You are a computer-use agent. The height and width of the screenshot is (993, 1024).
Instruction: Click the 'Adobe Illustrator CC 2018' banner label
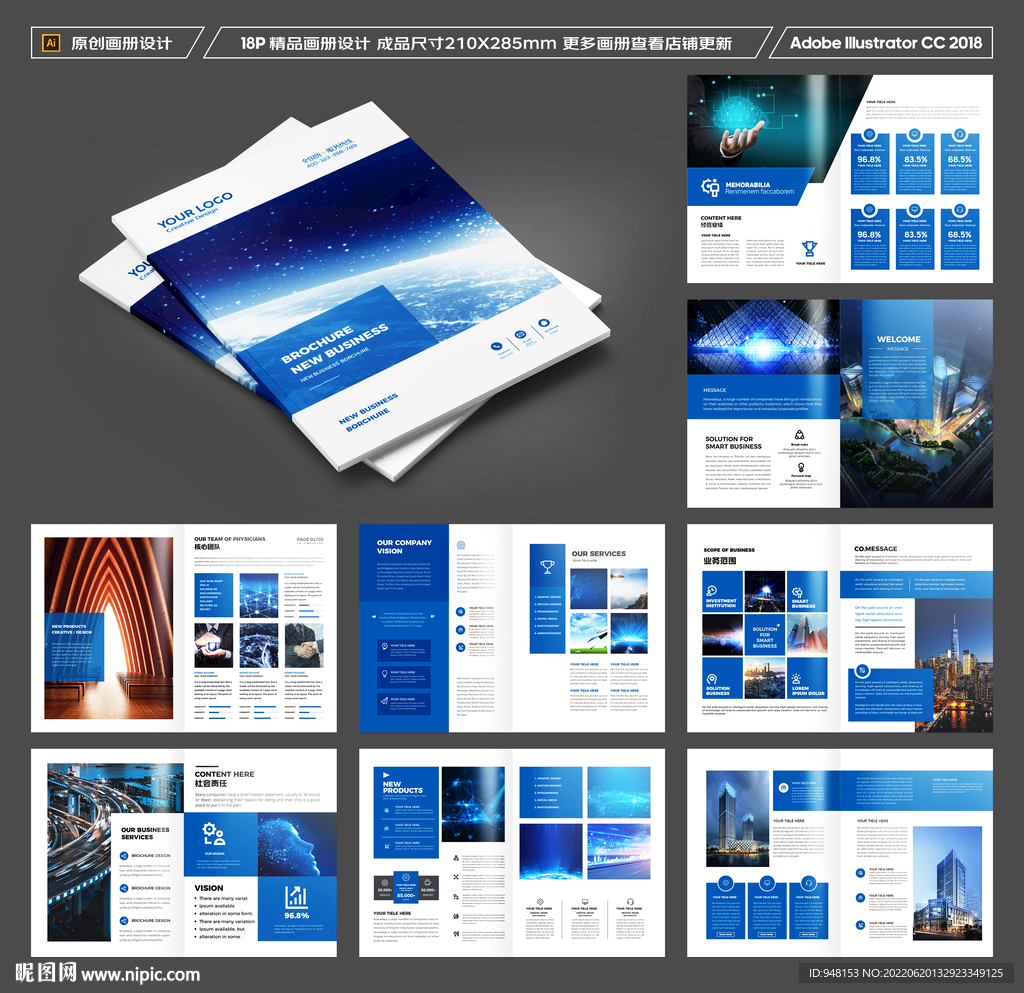click(886, 43)
